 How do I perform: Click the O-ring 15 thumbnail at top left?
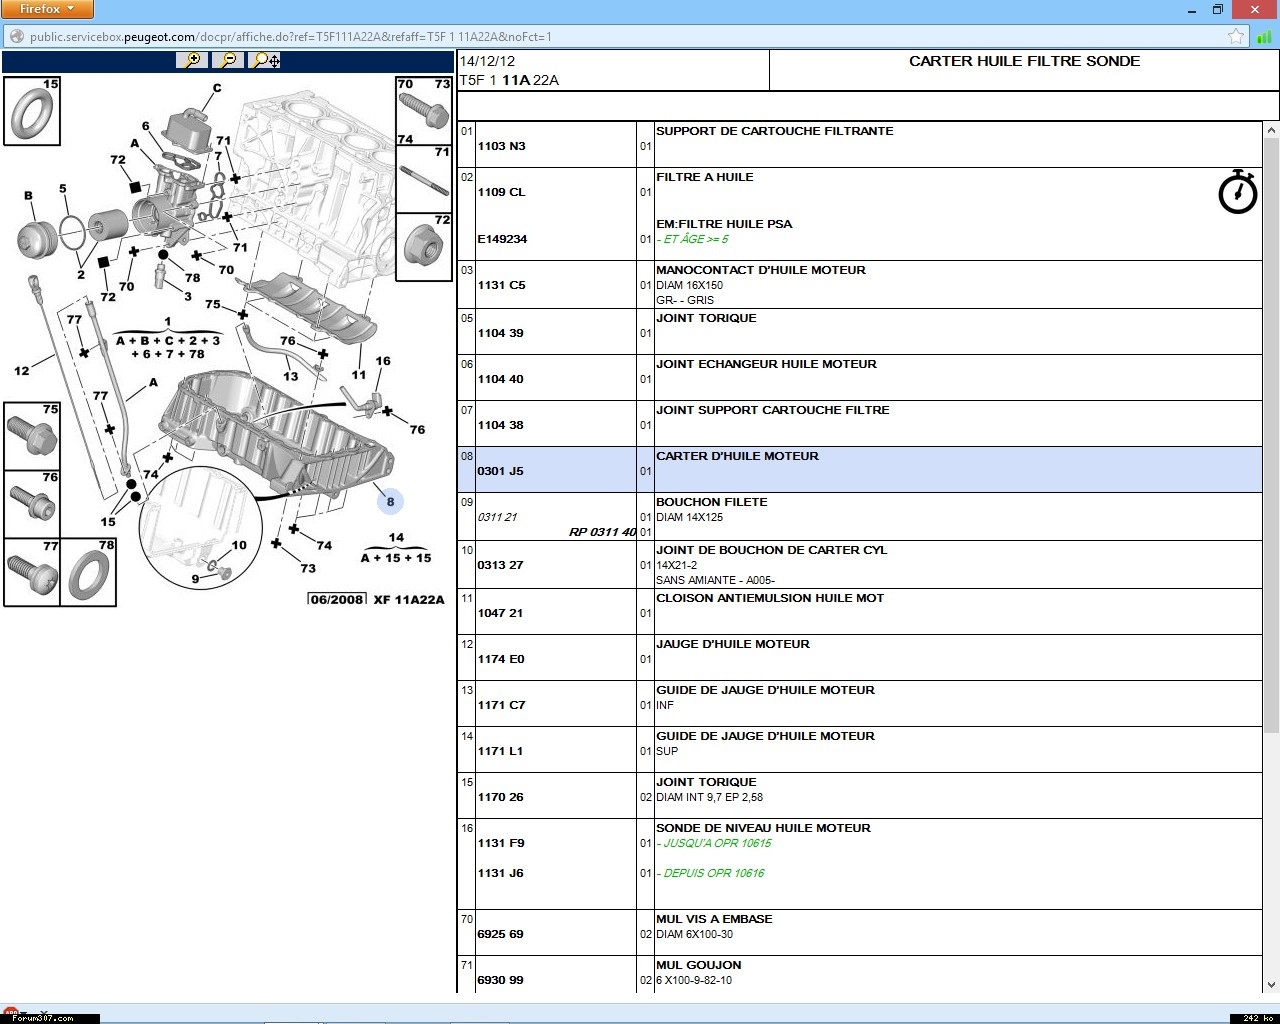32,111
